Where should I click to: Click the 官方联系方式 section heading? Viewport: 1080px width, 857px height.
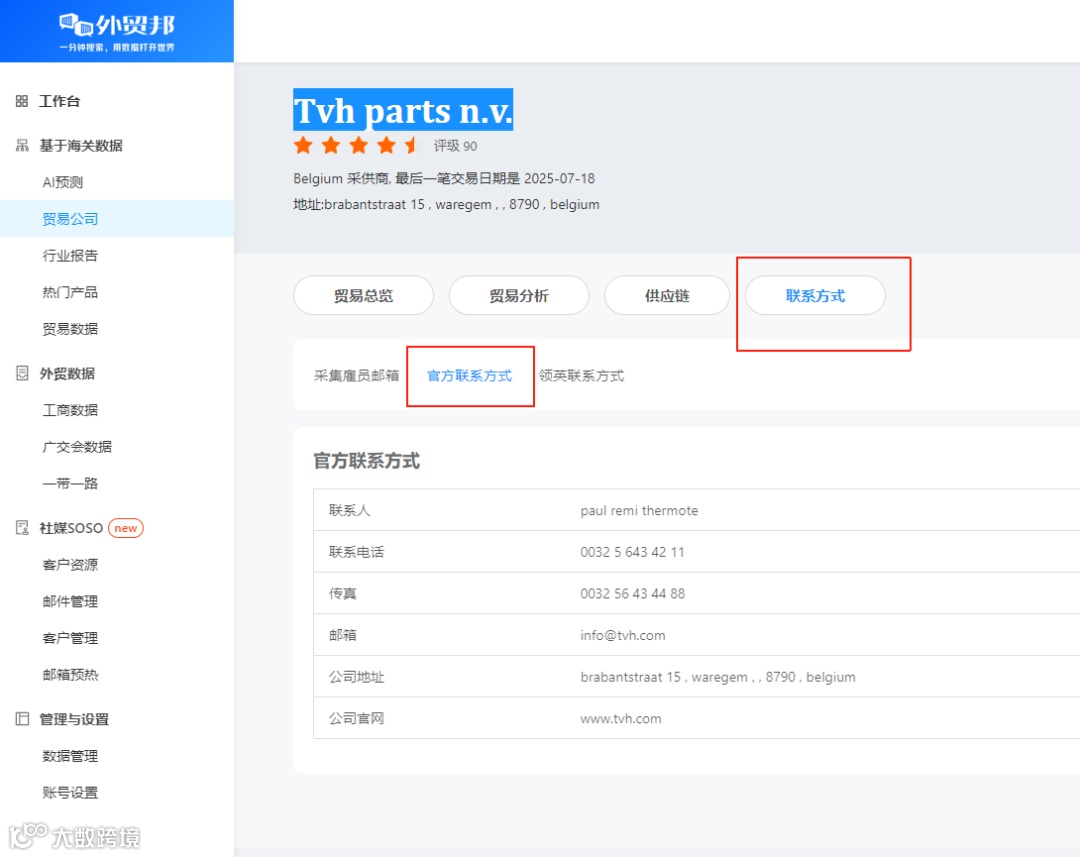[x=366, y=461]
